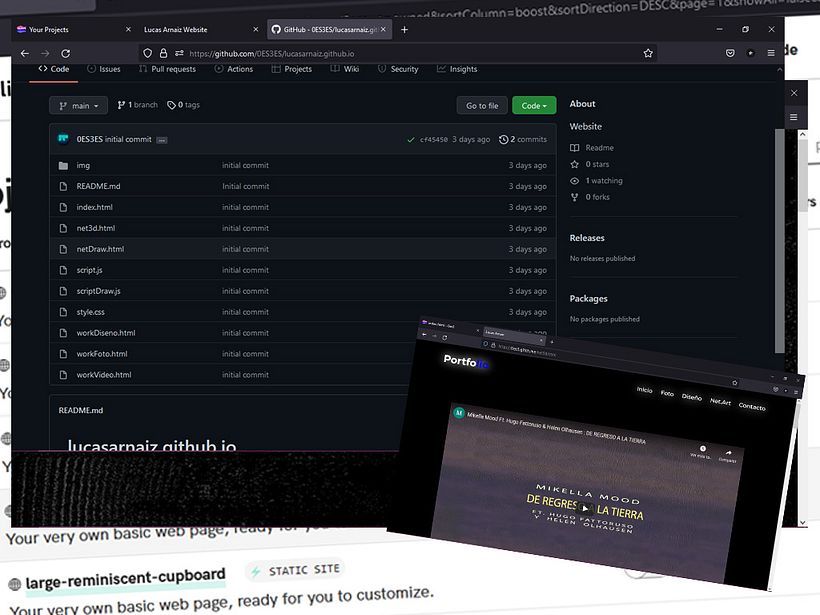The image size is (820, 615).
Task: View the 1 branch link
Action: point(137,105)
